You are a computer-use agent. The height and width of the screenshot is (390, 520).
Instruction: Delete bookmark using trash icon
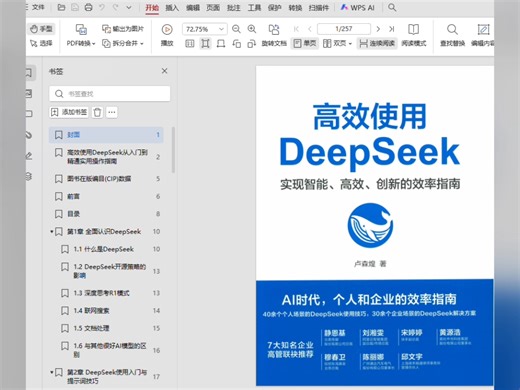pos(97,112)
